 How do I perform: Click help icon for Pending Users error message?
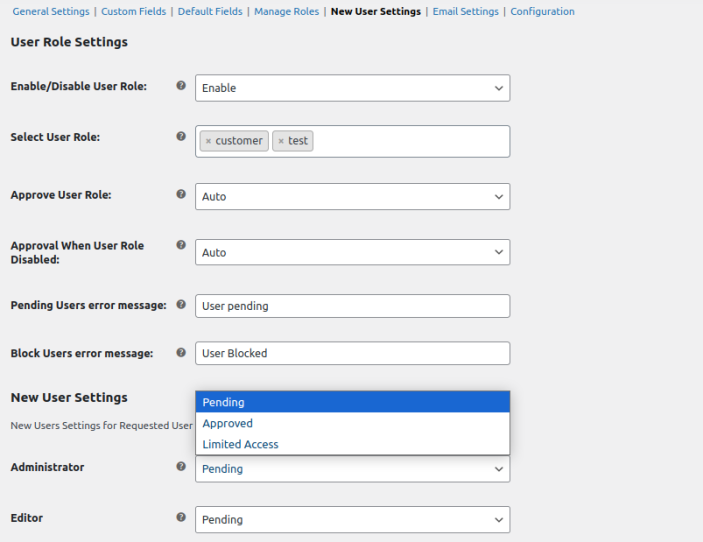point(181,304)
